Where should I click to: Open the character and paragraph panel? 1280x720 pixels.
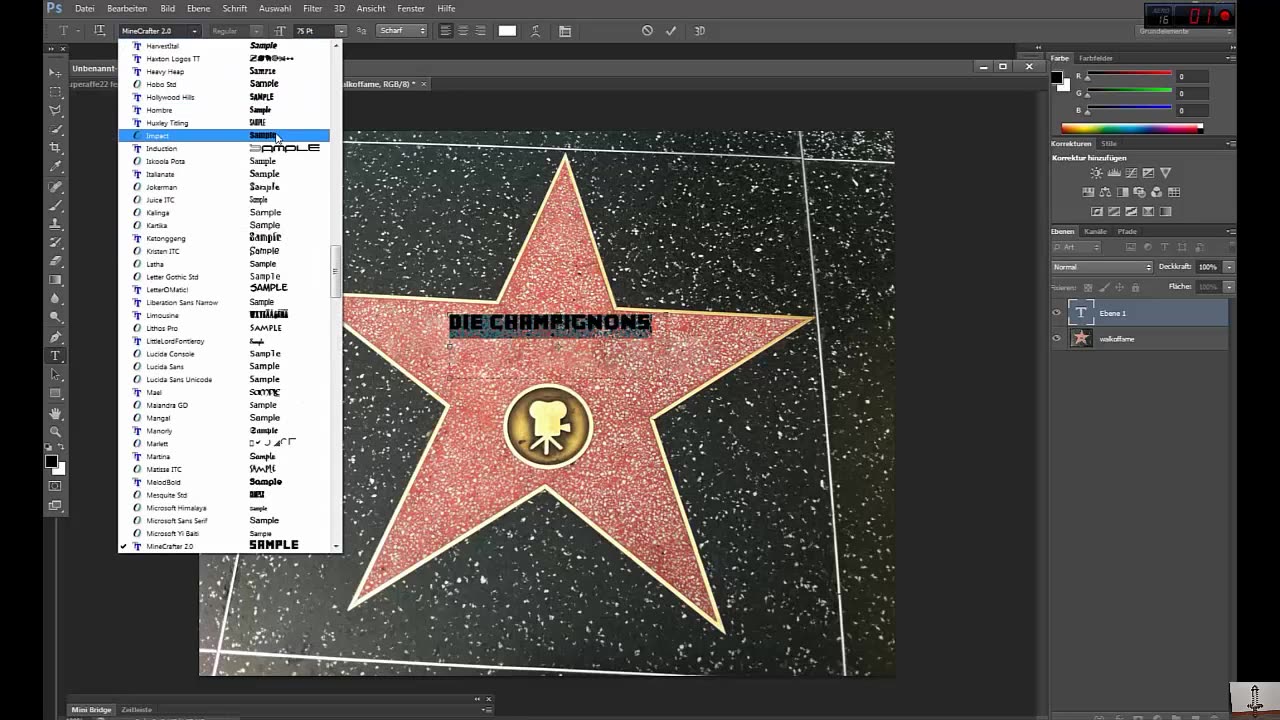[x=565, y=31]
